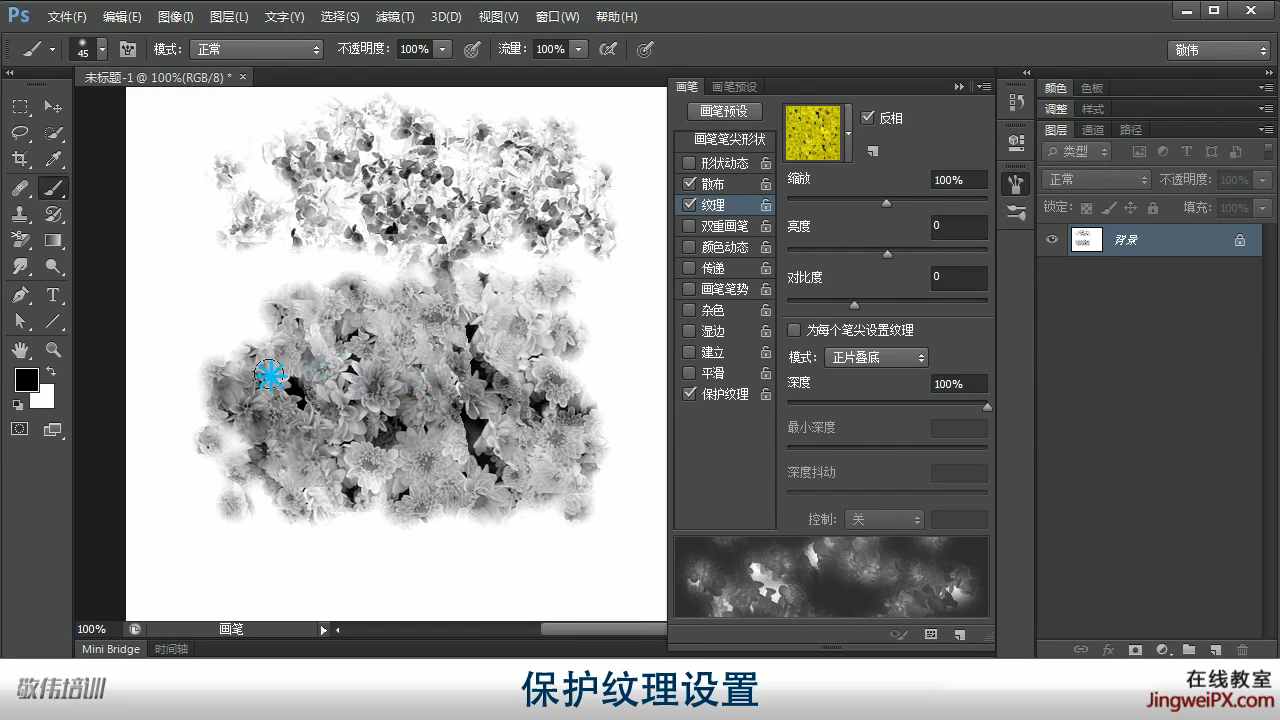Add a layer mask in Layers panel

1135,649
